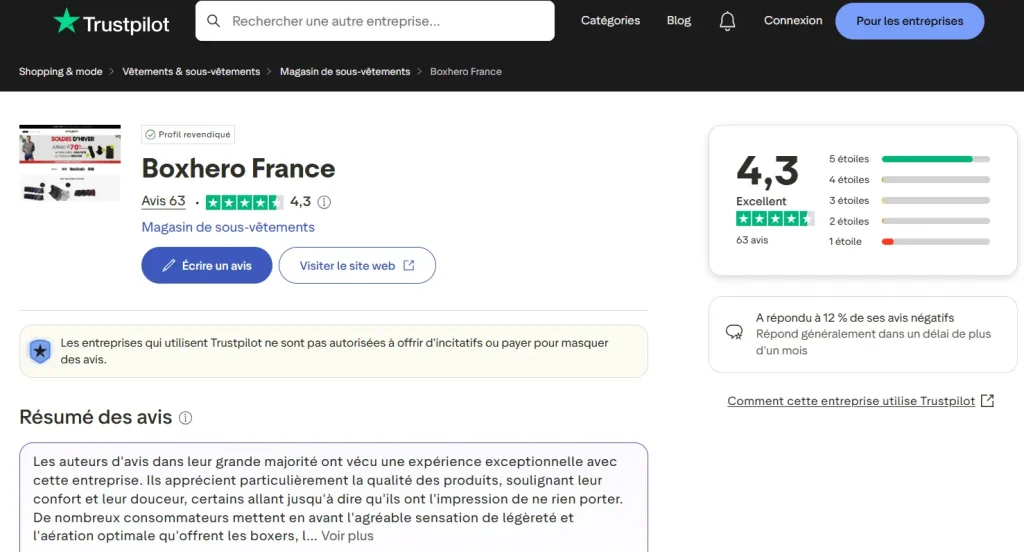
Task: Open the Blog page
Action: (679, 20)
